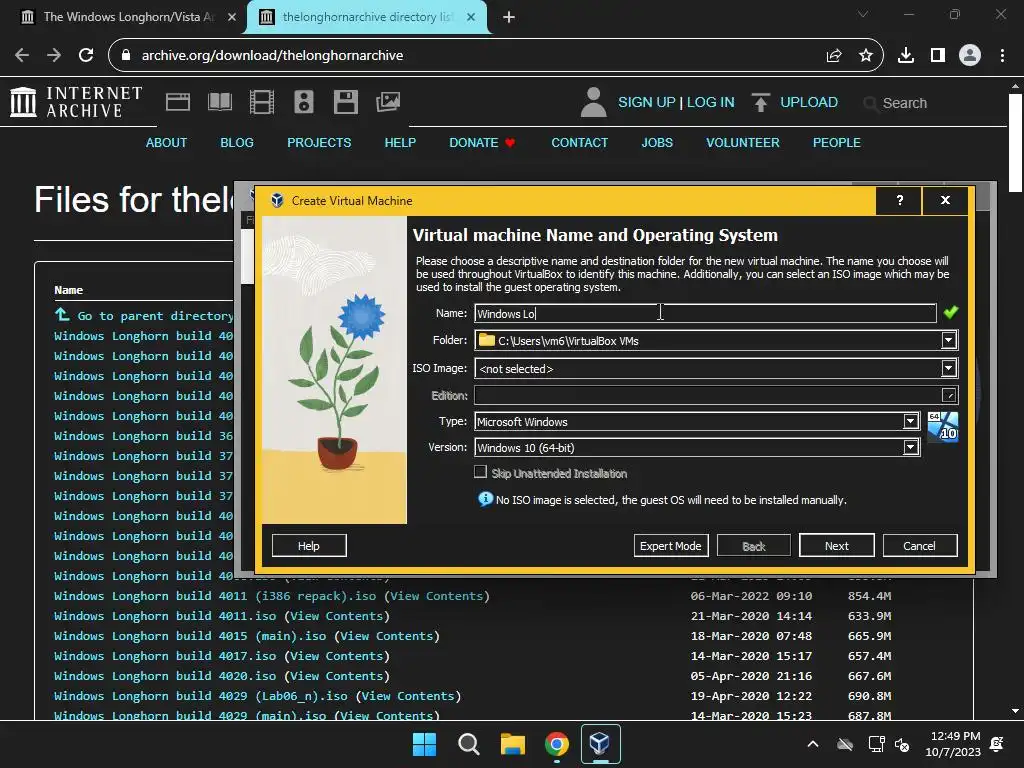Open Chrome tab search chevron
This screenshot has height=768, width=1024.
(863, 14)
